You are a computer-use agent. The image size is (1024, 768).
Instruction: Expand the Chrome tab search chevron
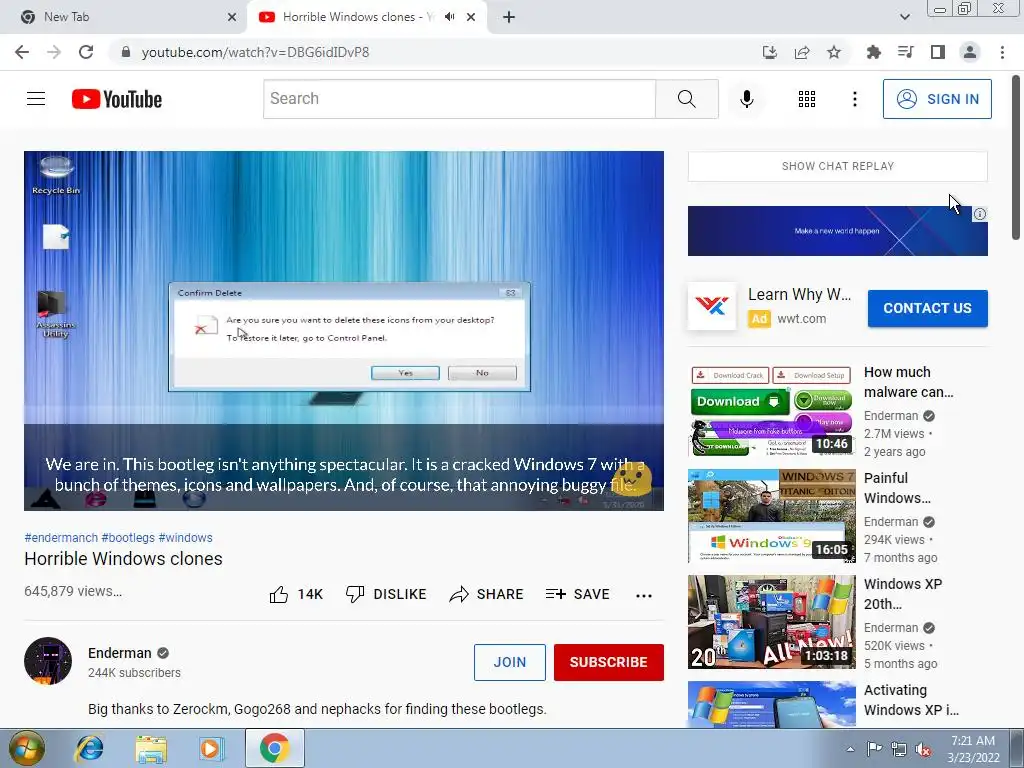[x=904, y=17]
